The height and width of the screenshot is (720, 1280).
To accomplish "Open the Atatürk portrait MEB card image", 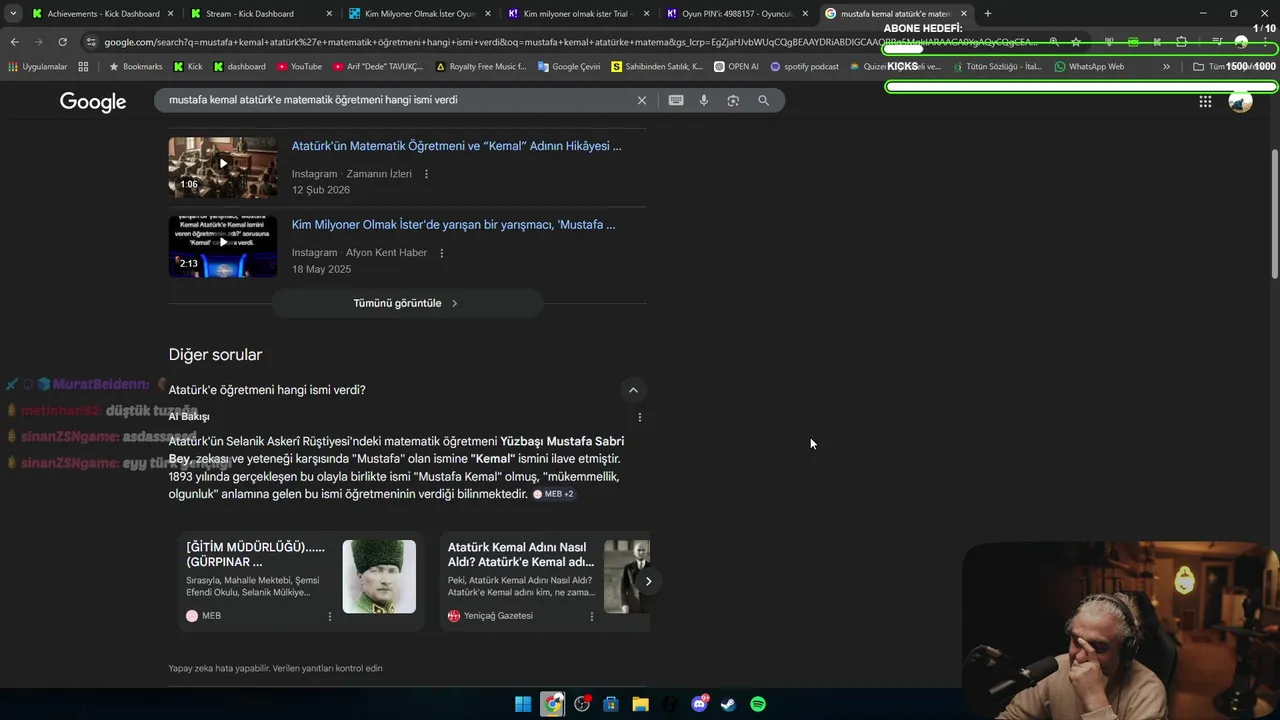I will pos(379,577).
